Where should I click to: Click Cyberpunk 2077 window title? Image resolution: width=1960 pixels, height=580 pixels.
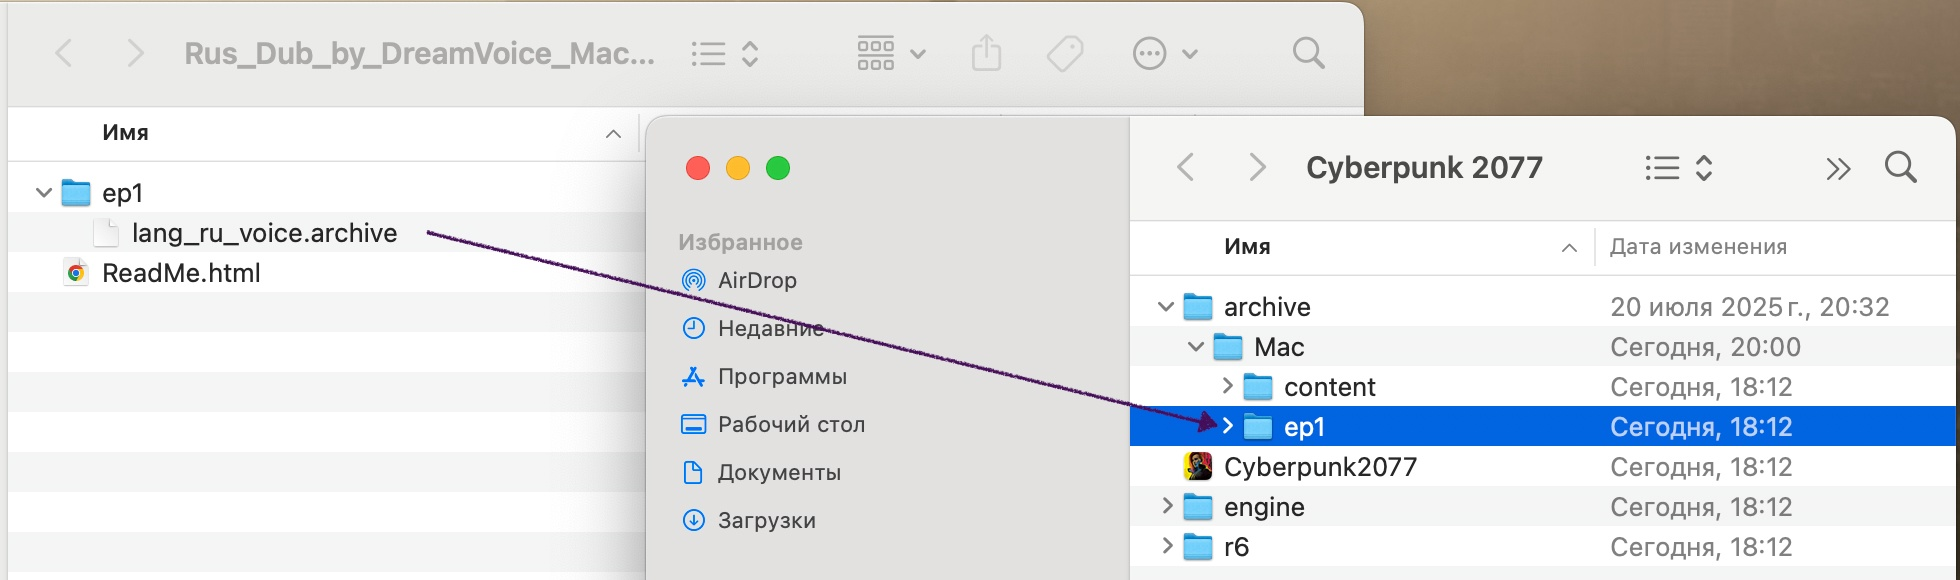[x=1424, y=167]
